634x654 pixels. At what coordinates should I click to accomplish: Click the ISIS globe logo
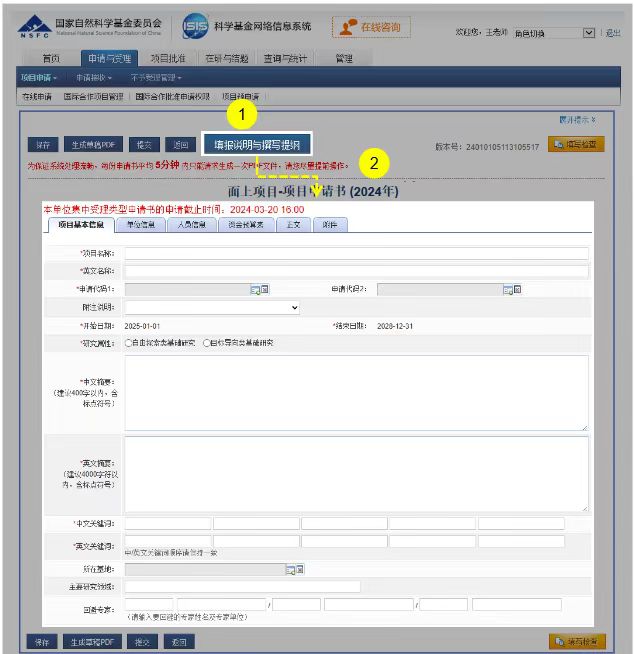click(x=195, y=26)
